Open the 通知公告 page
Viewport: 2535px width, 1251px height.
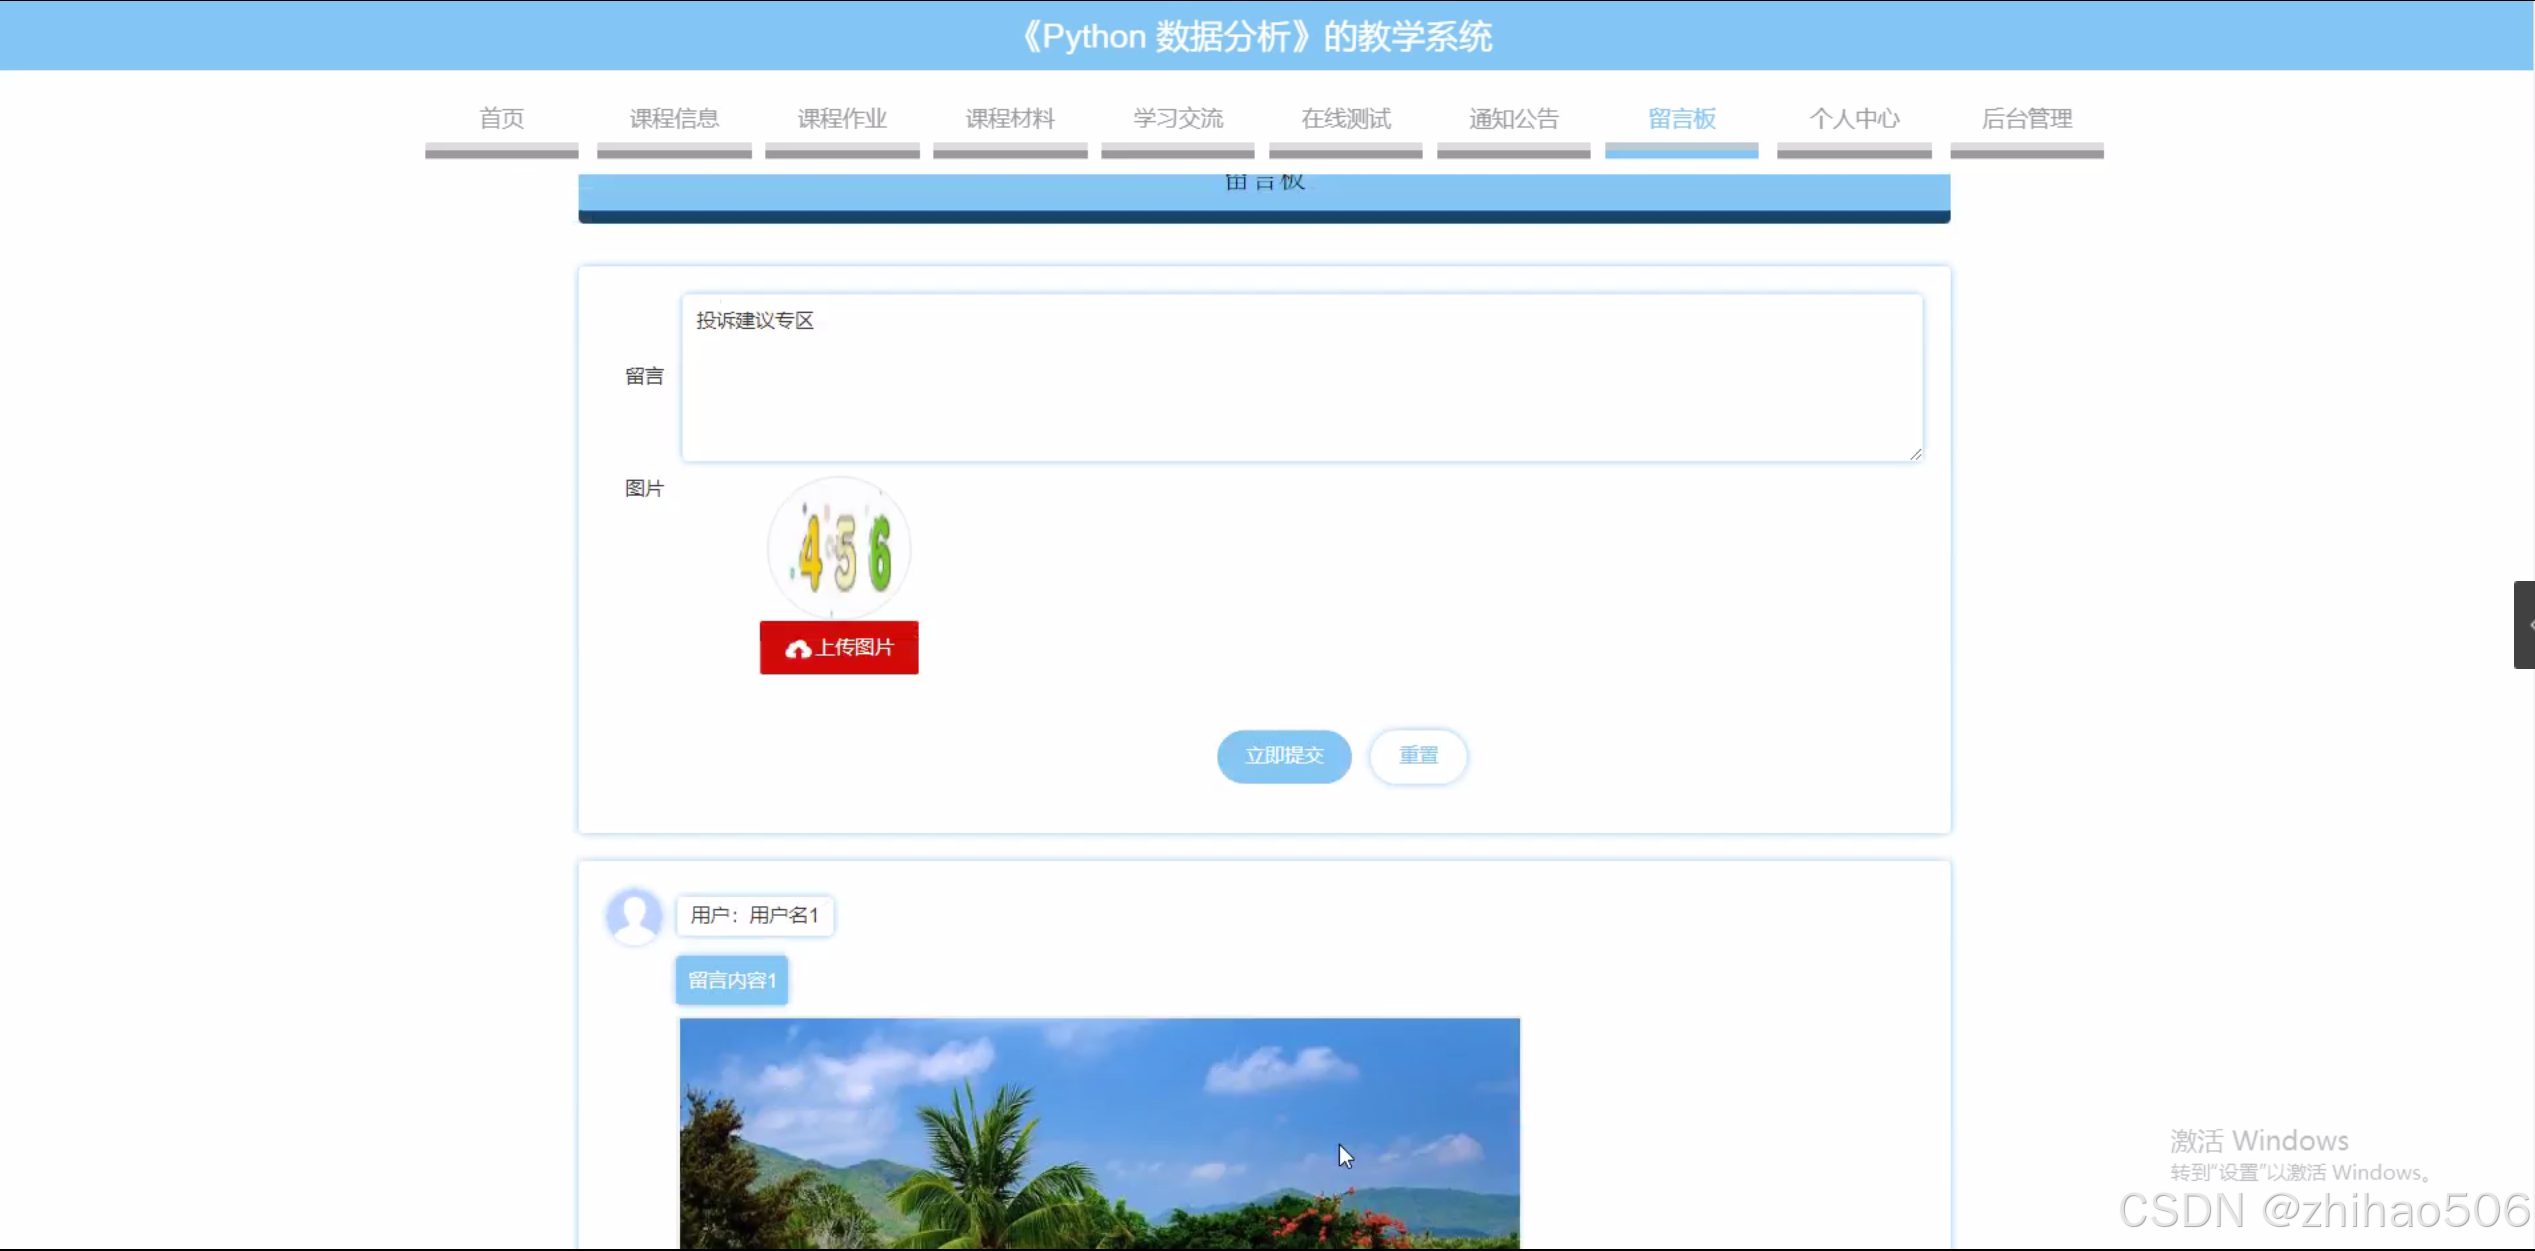1512,118
